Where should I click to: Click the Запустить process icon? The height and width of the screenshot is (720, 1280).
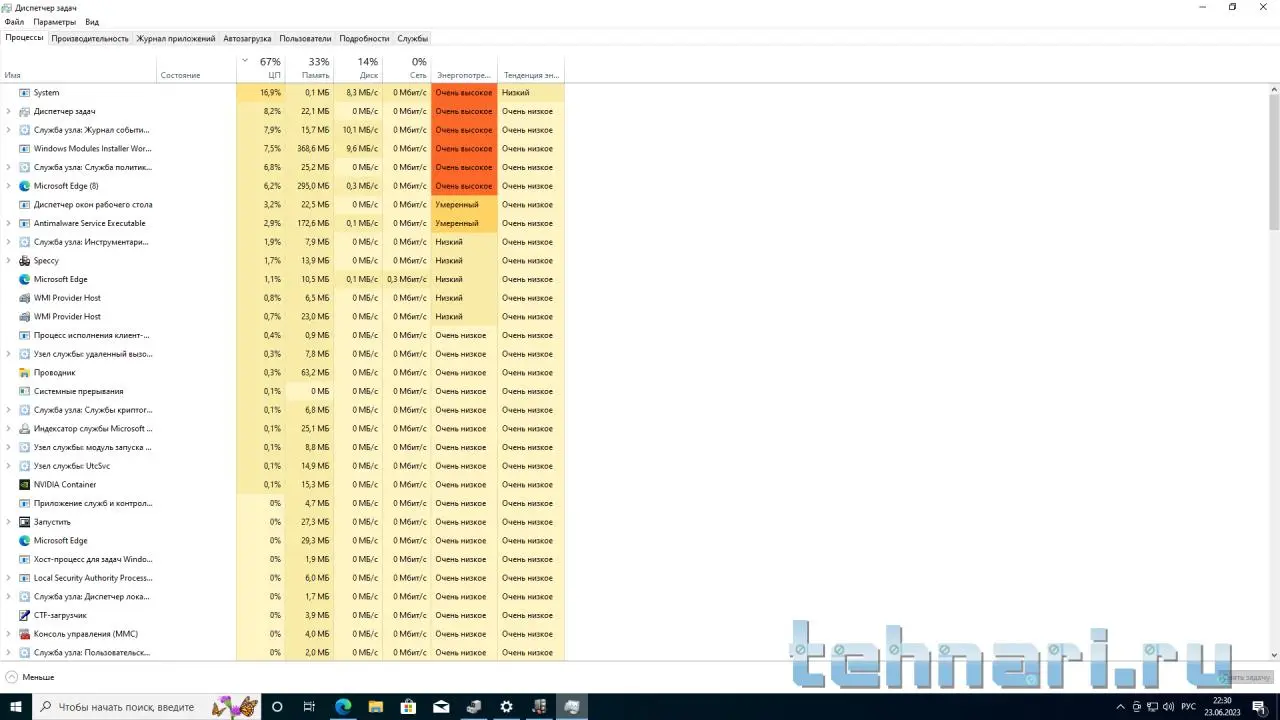click(x=25, y=522)
